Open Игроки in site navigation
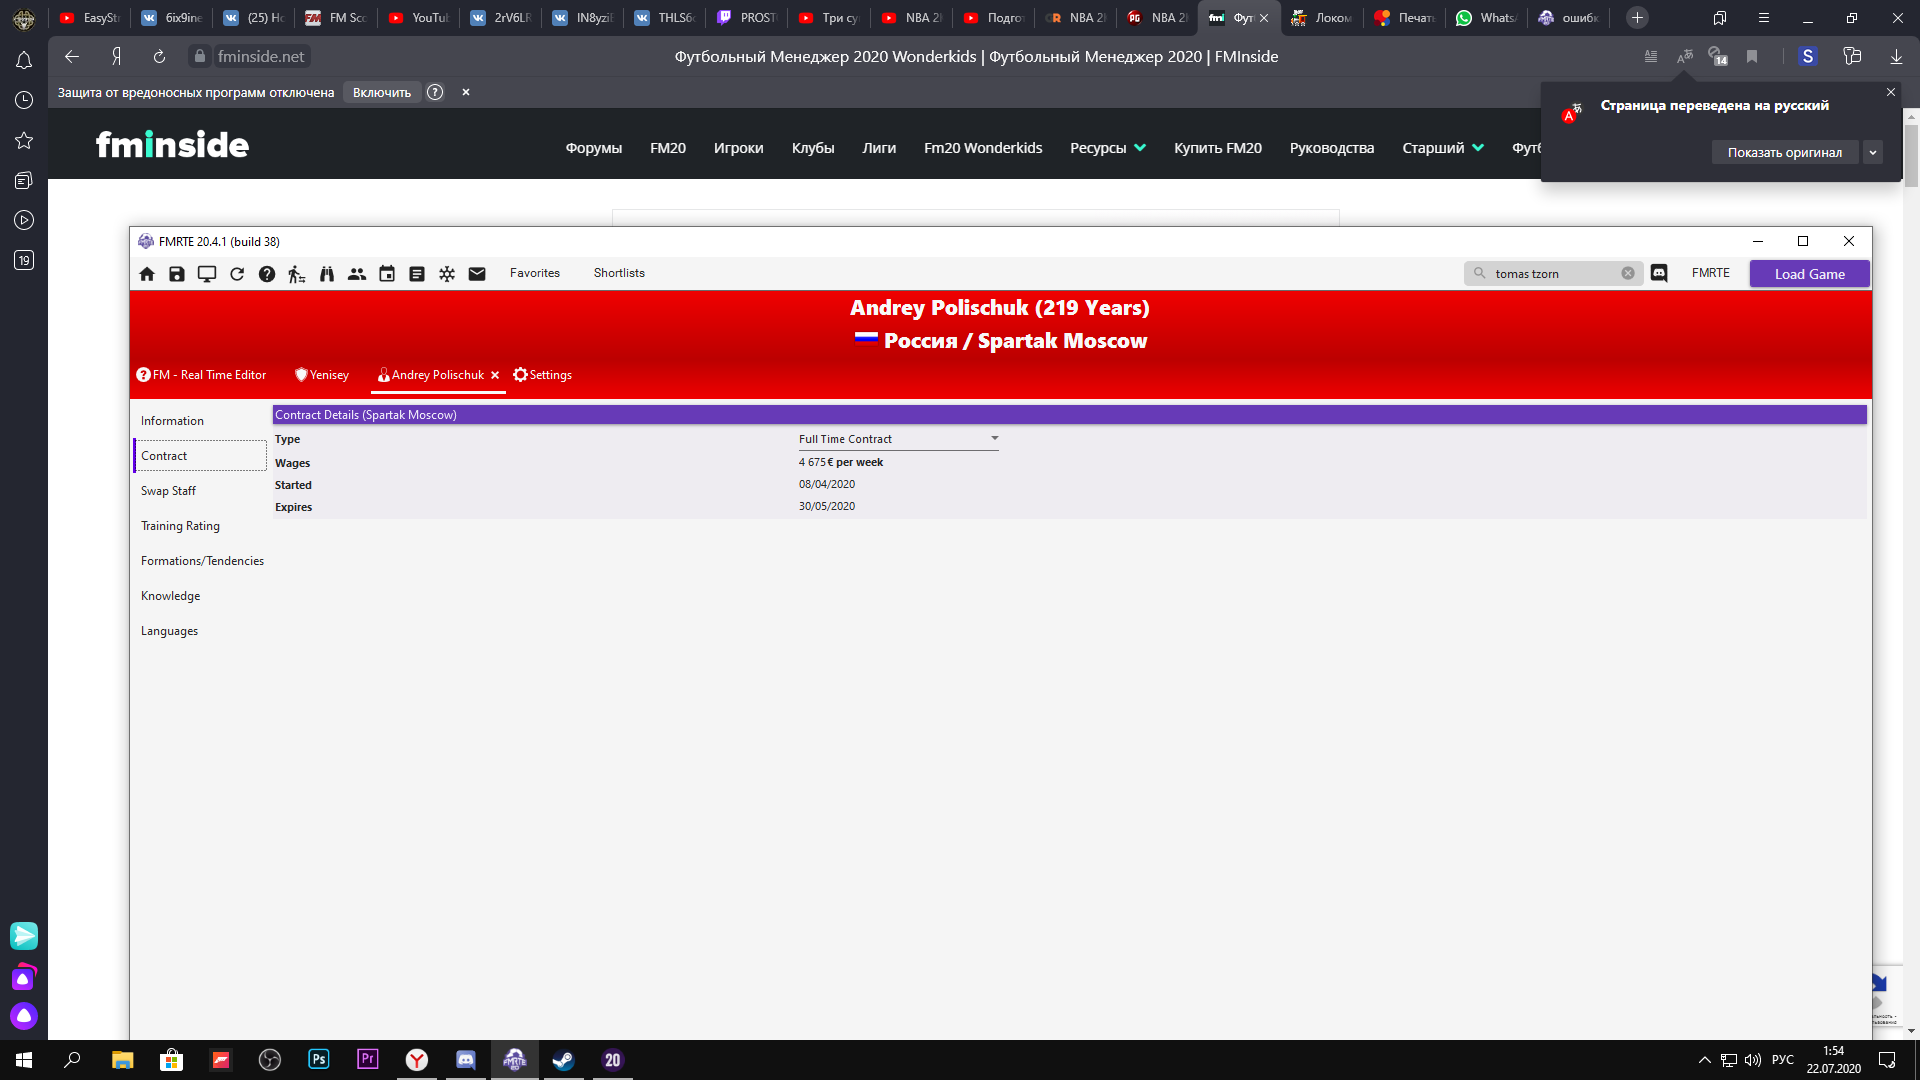The image size is (1920, 1080). [x=738, y=148]
